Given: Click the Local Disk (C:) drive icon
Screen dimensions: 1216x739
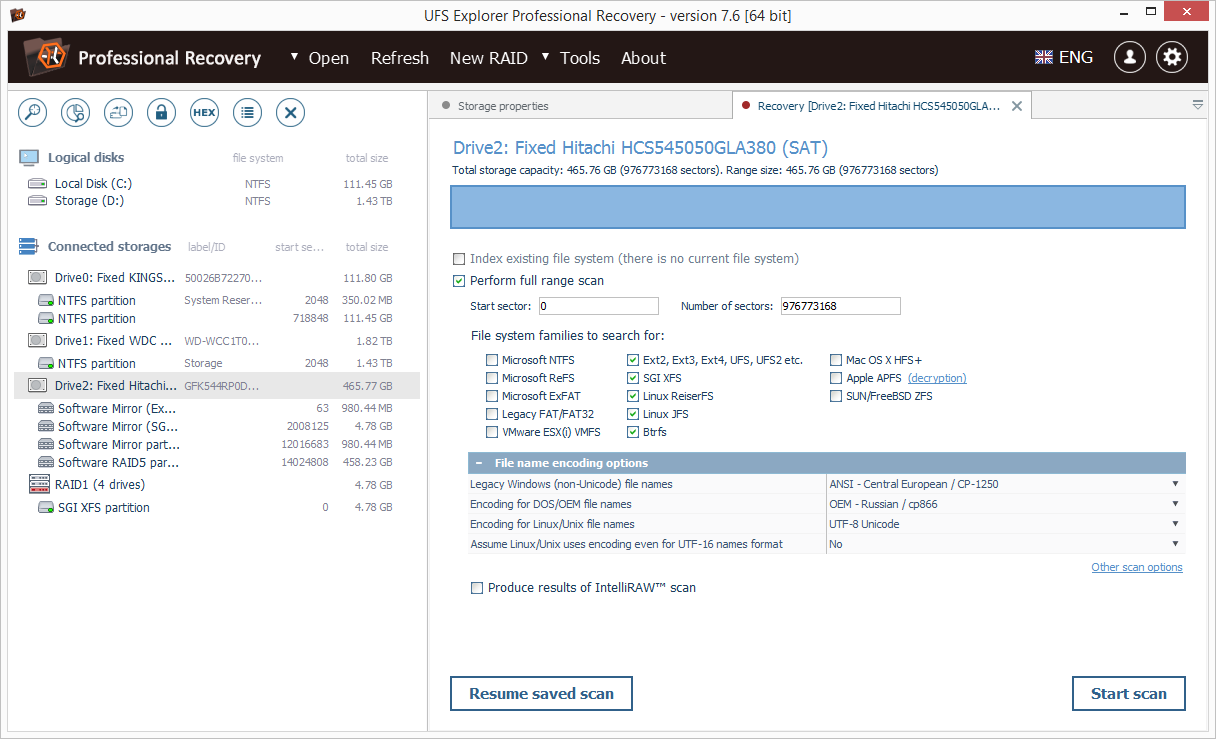Looking at the screenshot, I should click(37, 184).
